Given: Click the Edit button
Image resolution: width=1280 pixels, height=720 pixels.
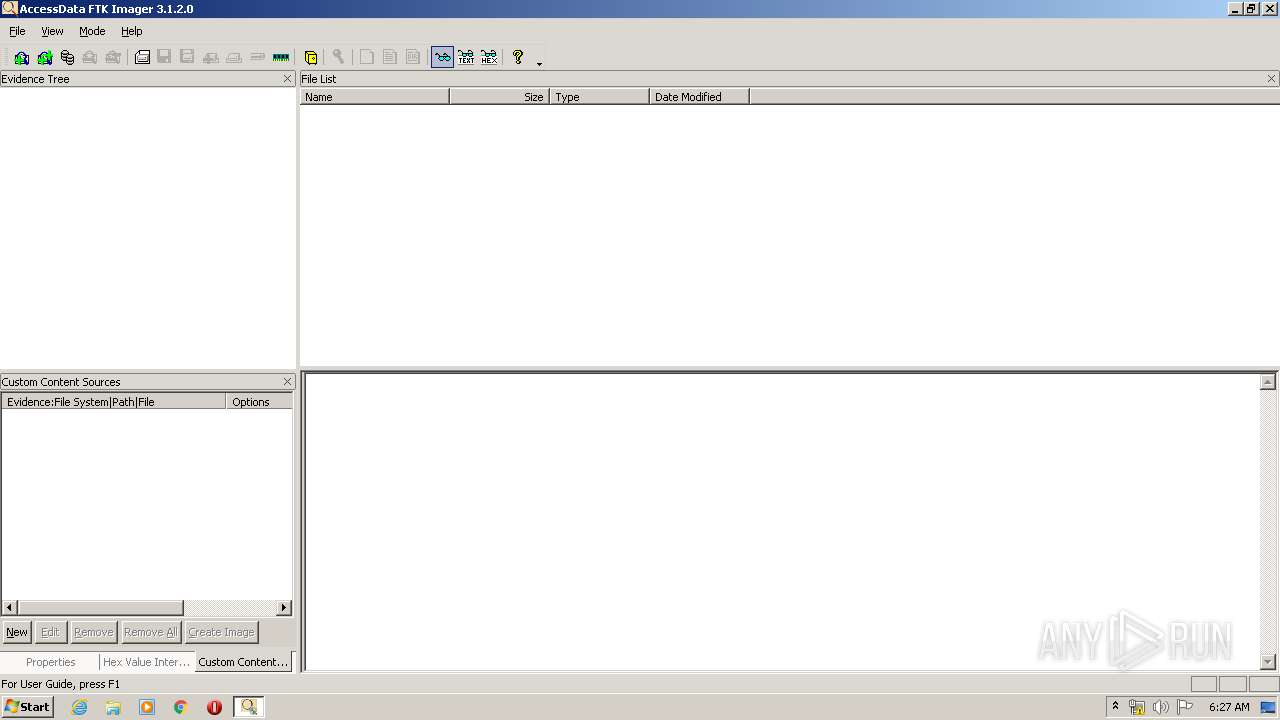Looking at the screenshot, I should (50, 632).
